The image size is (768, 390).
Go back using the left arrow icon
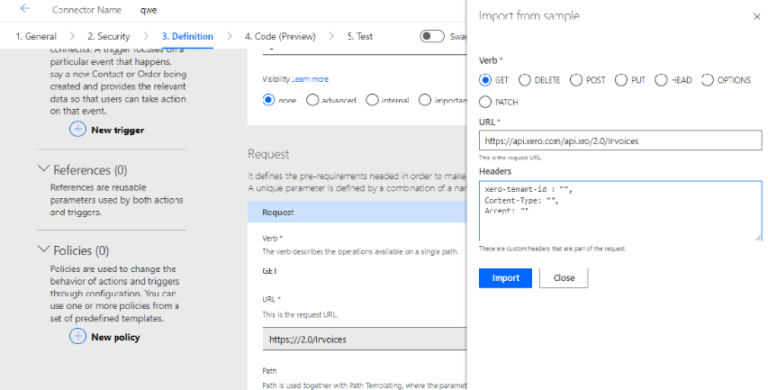pyautogui.click(x=25, y=9)
